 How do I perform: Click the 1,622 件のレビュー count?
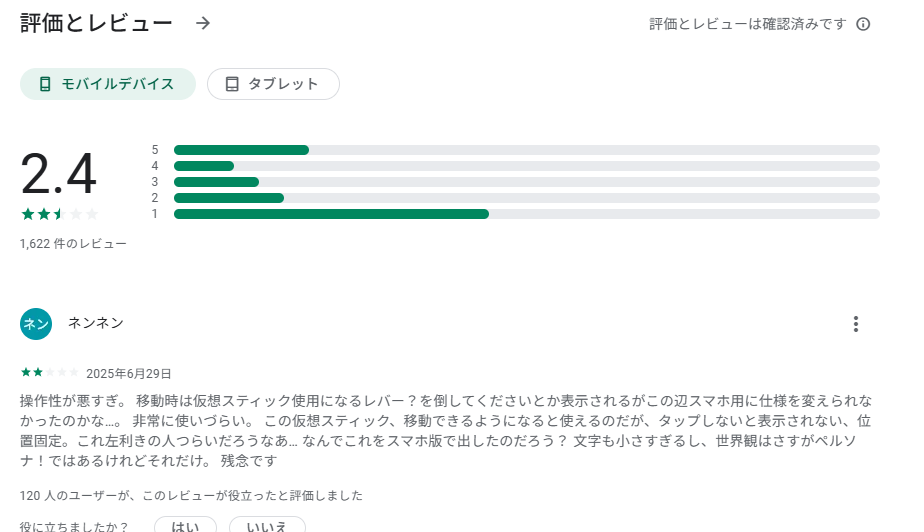(x=73, y=243)
